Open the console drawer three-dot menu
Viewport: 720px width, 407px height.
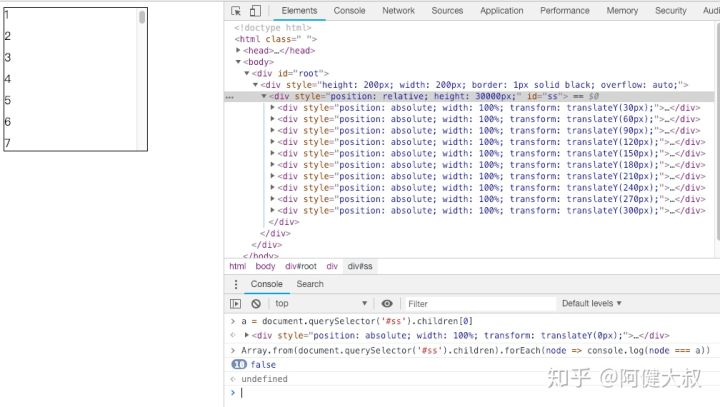[x=236, y=284]
